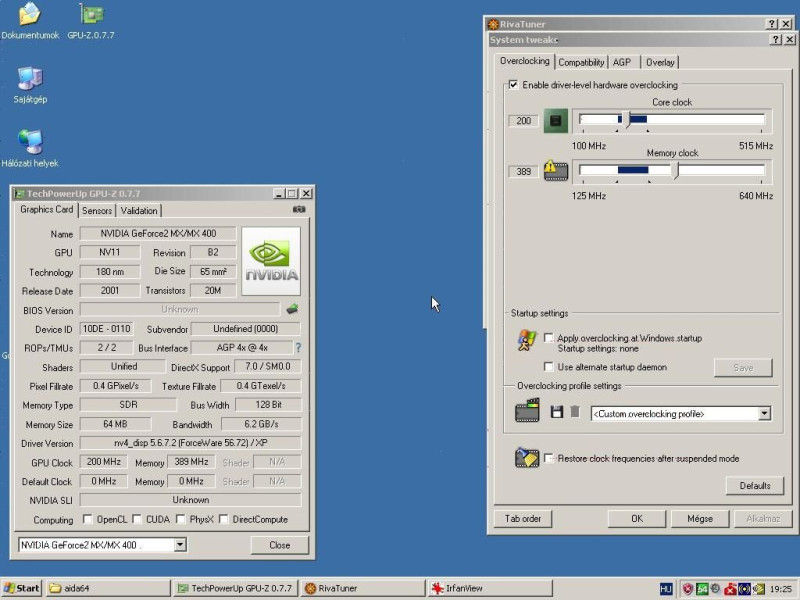Enable Use alternate startup daemon
The height and width of the screenshot is (600, 800).
(548, 367)
